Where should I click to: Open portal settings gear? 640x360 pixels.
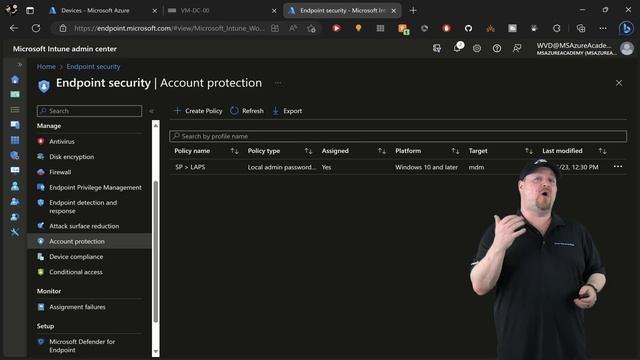pyautogui.click(x=477, y=49)
